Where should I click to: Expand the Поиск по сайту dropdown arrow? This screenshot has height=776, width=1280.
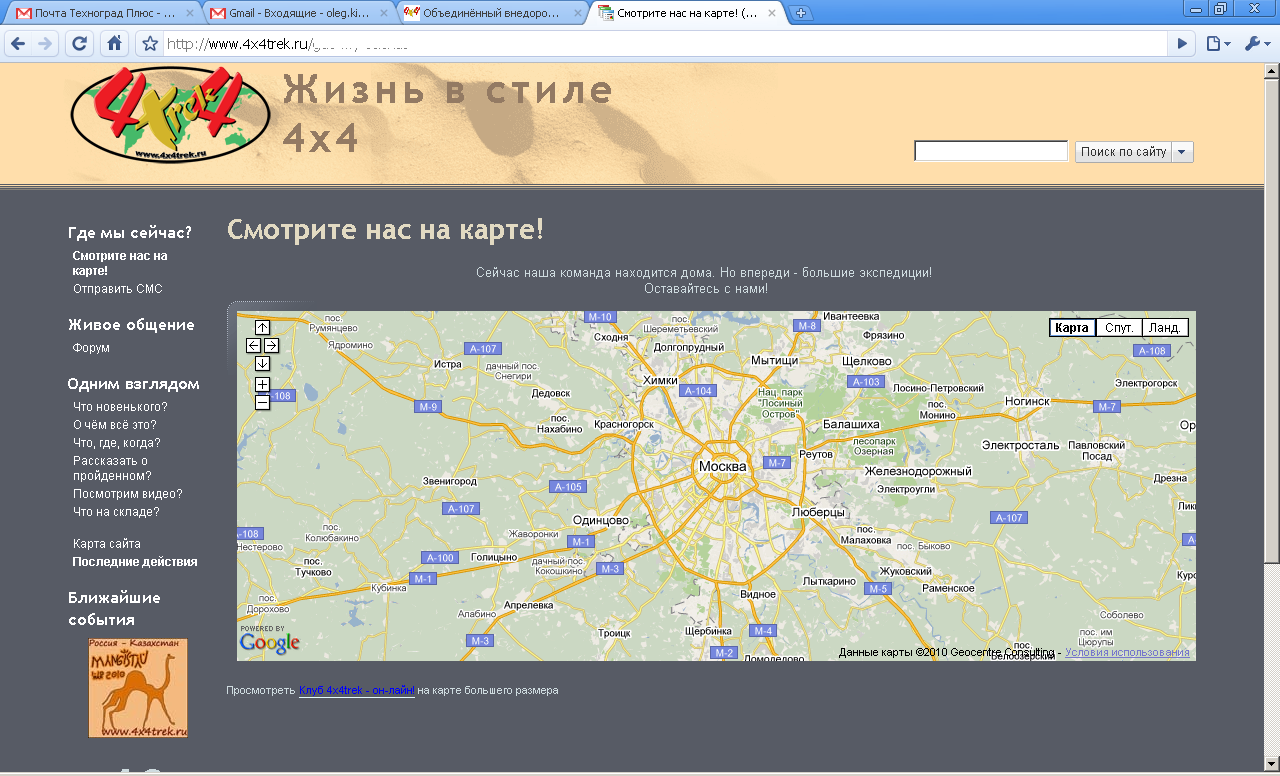1182,152
